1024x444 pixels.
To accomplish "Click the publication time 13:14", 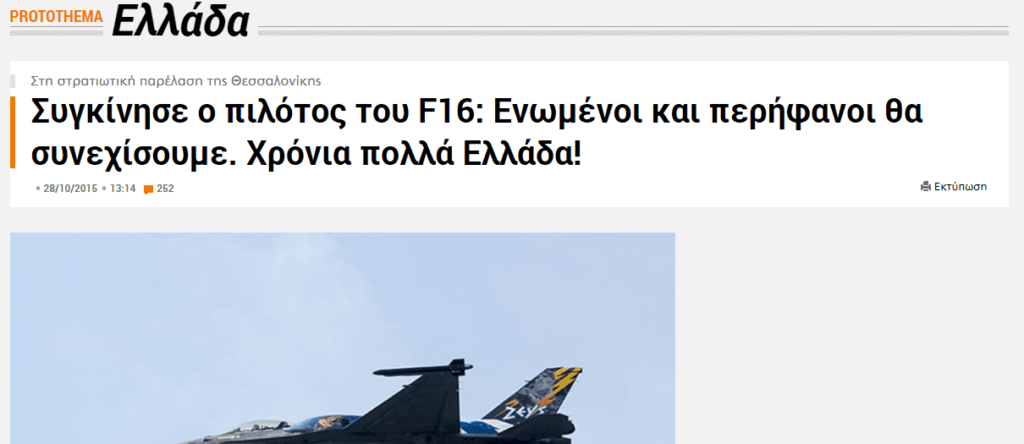I will point(123,189).
